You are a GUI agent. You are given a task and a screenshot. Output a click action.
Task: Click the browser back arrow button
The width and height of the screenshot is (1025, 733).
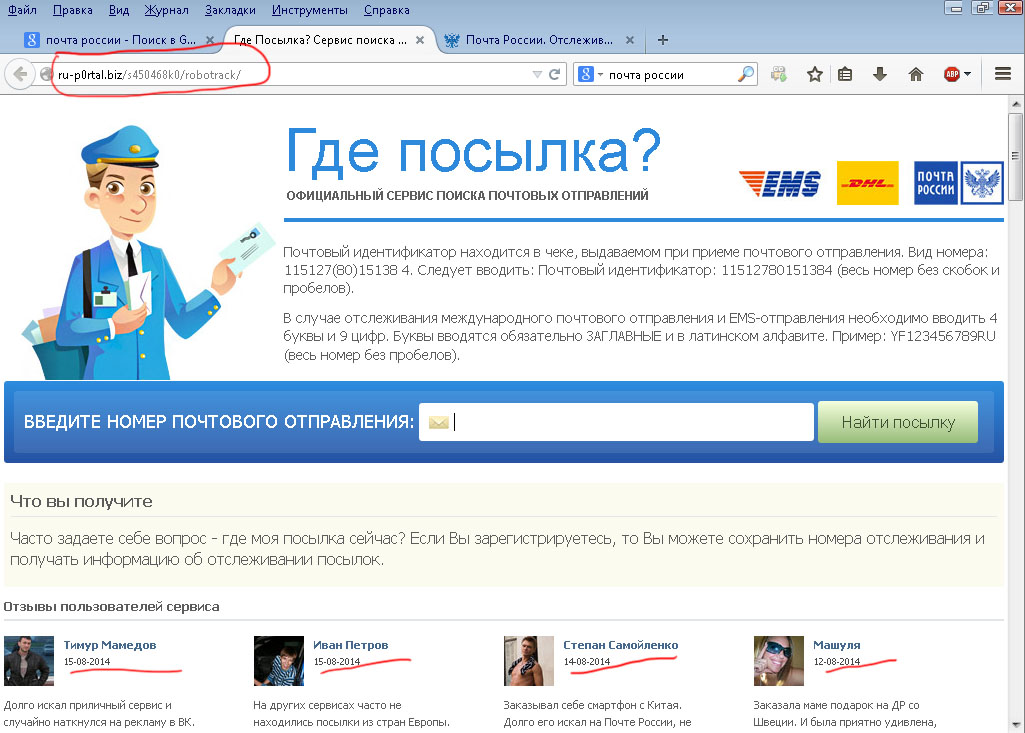(20, 75)
